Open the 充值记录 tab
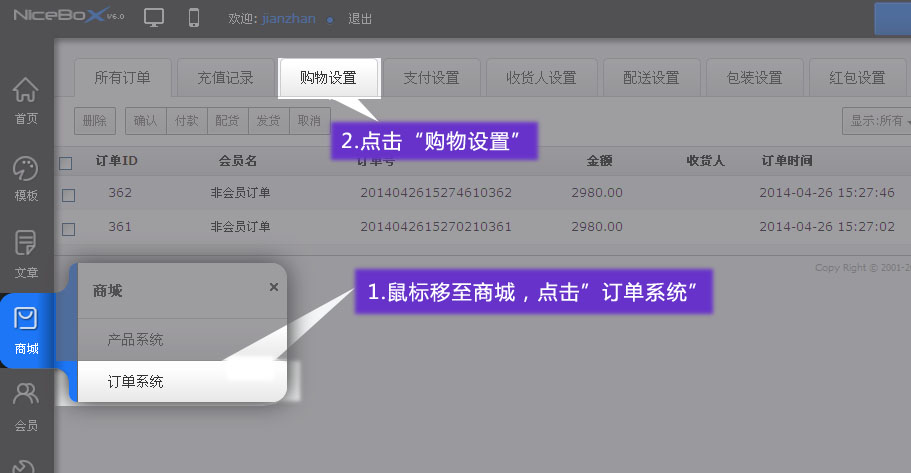The height and width of the screenshot is (473, 911). pos(225,78)
